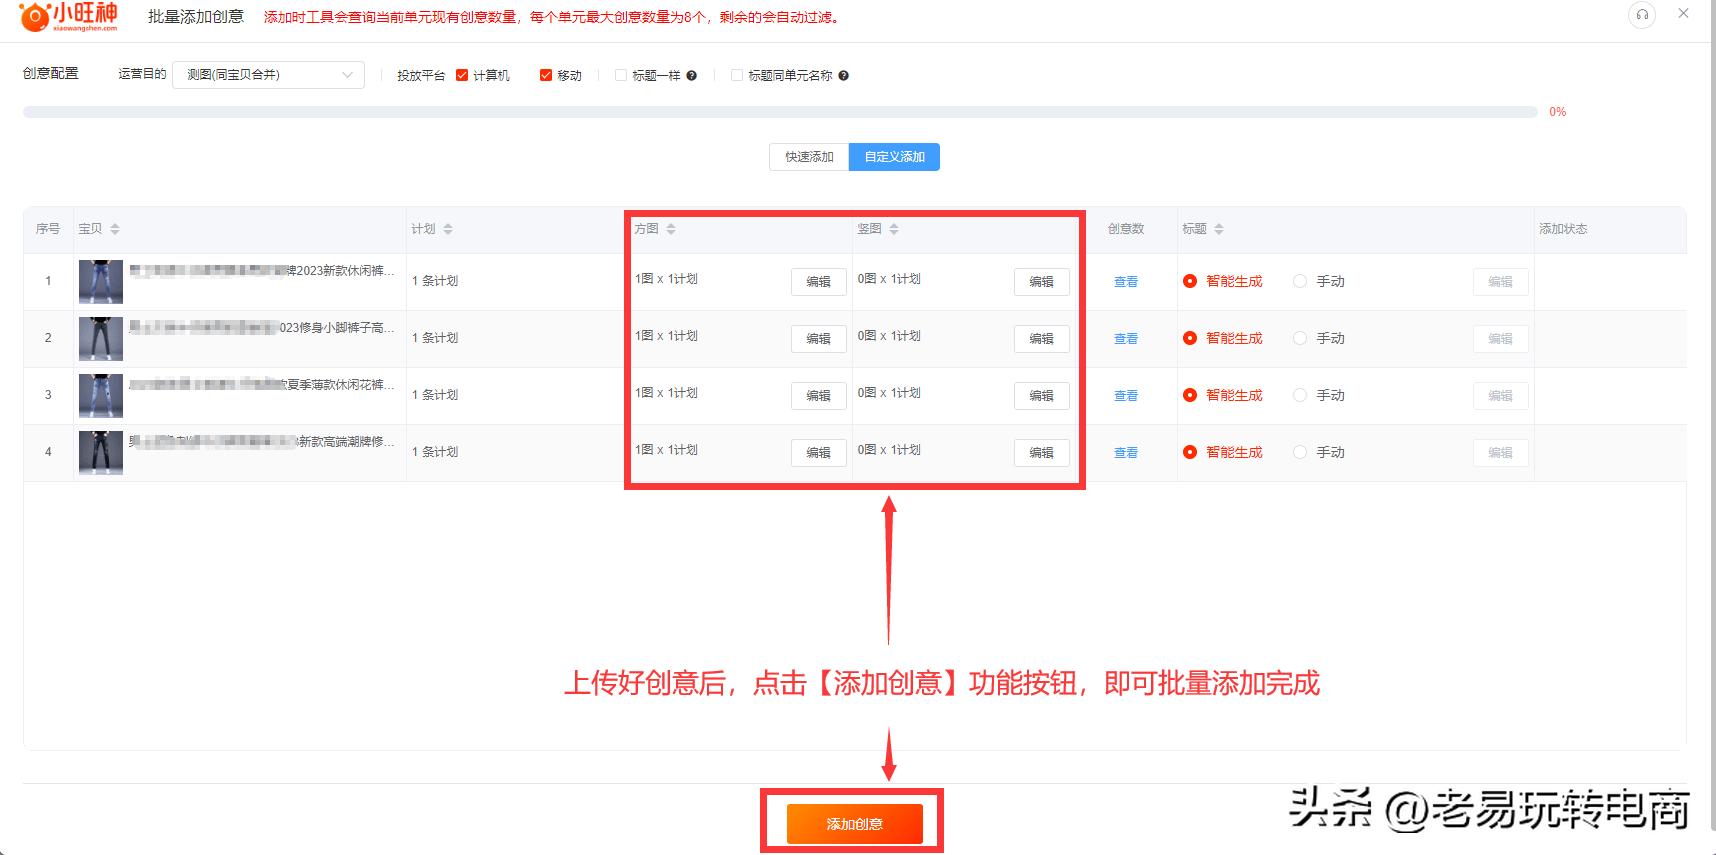The image size is (1716, 855).
Task: Click 1 条计划 in row 1
Action: click(435, 281)
